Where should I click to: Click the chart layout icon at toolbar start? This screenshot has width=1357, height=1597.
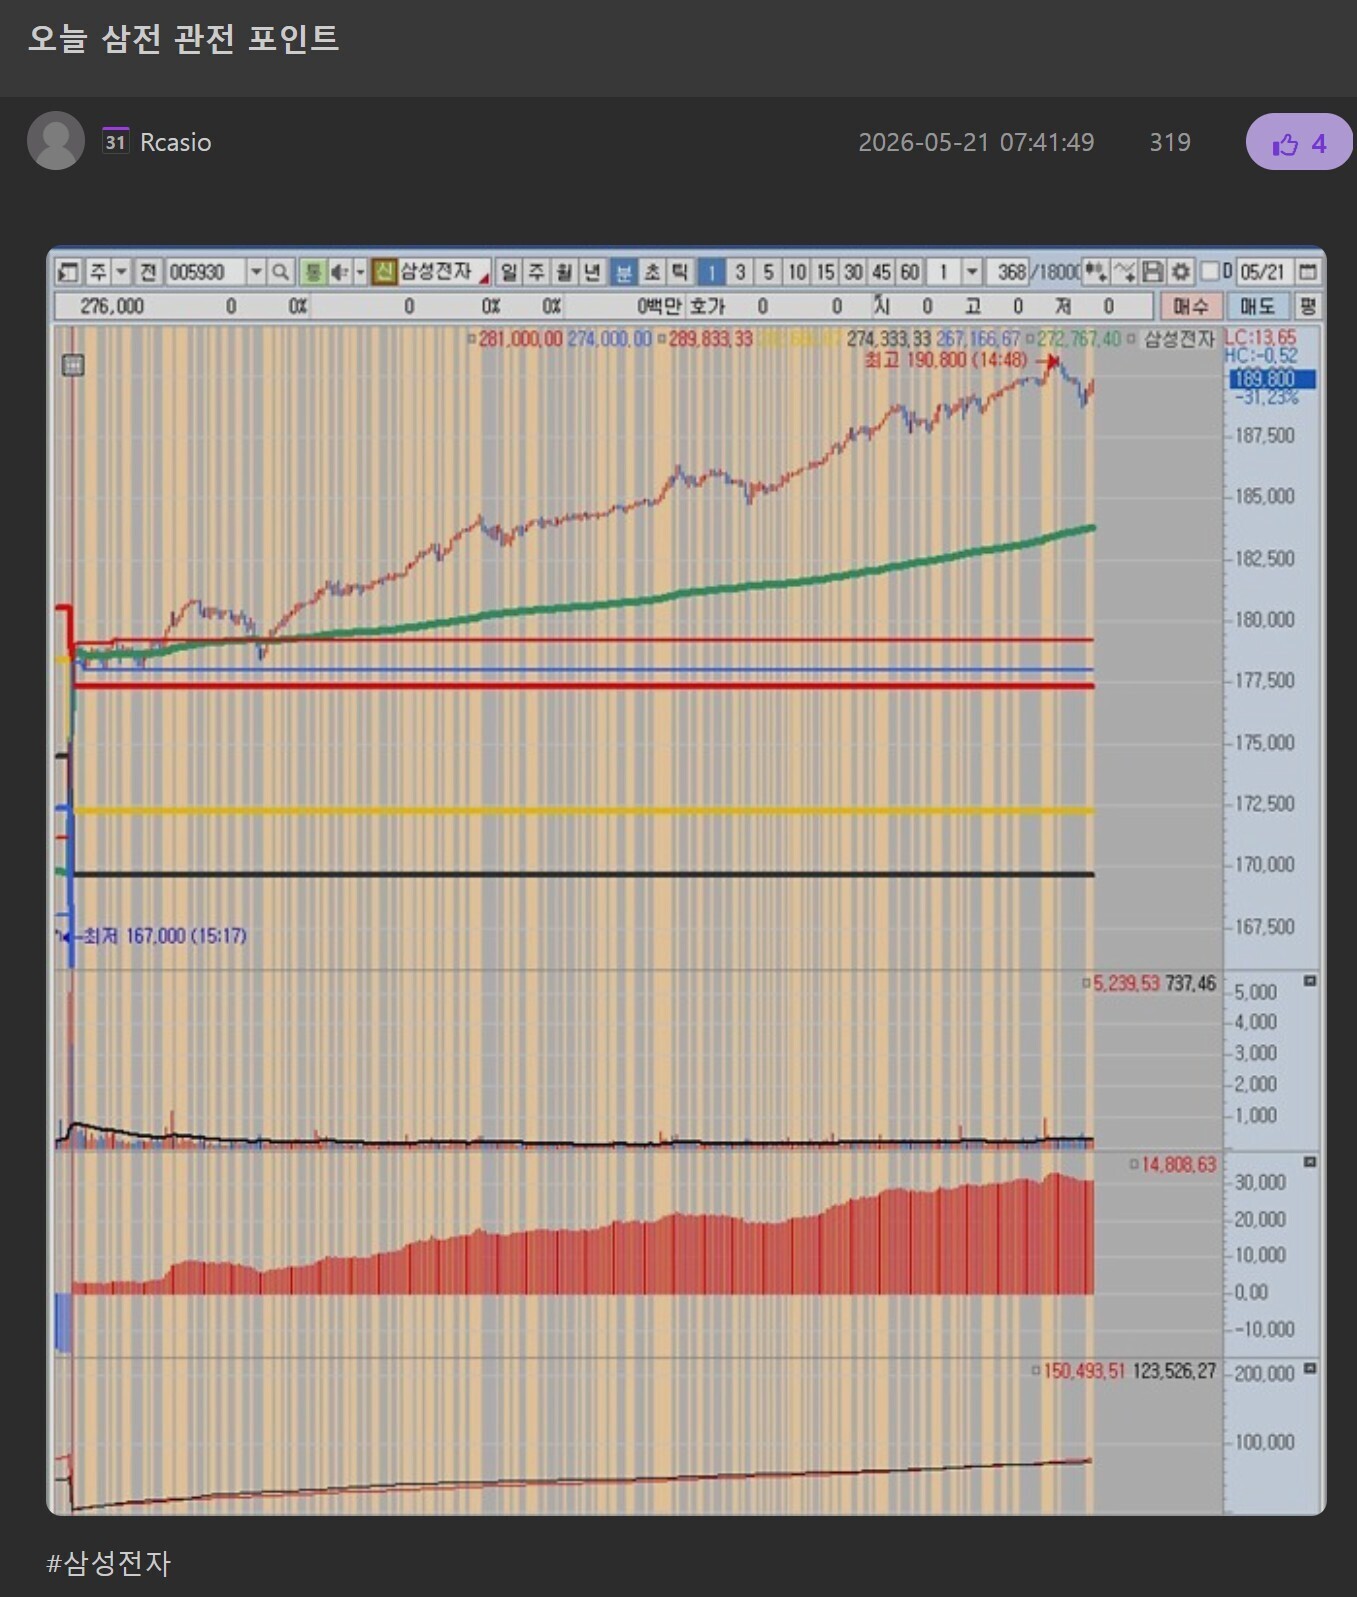click(x=68, y=272)
